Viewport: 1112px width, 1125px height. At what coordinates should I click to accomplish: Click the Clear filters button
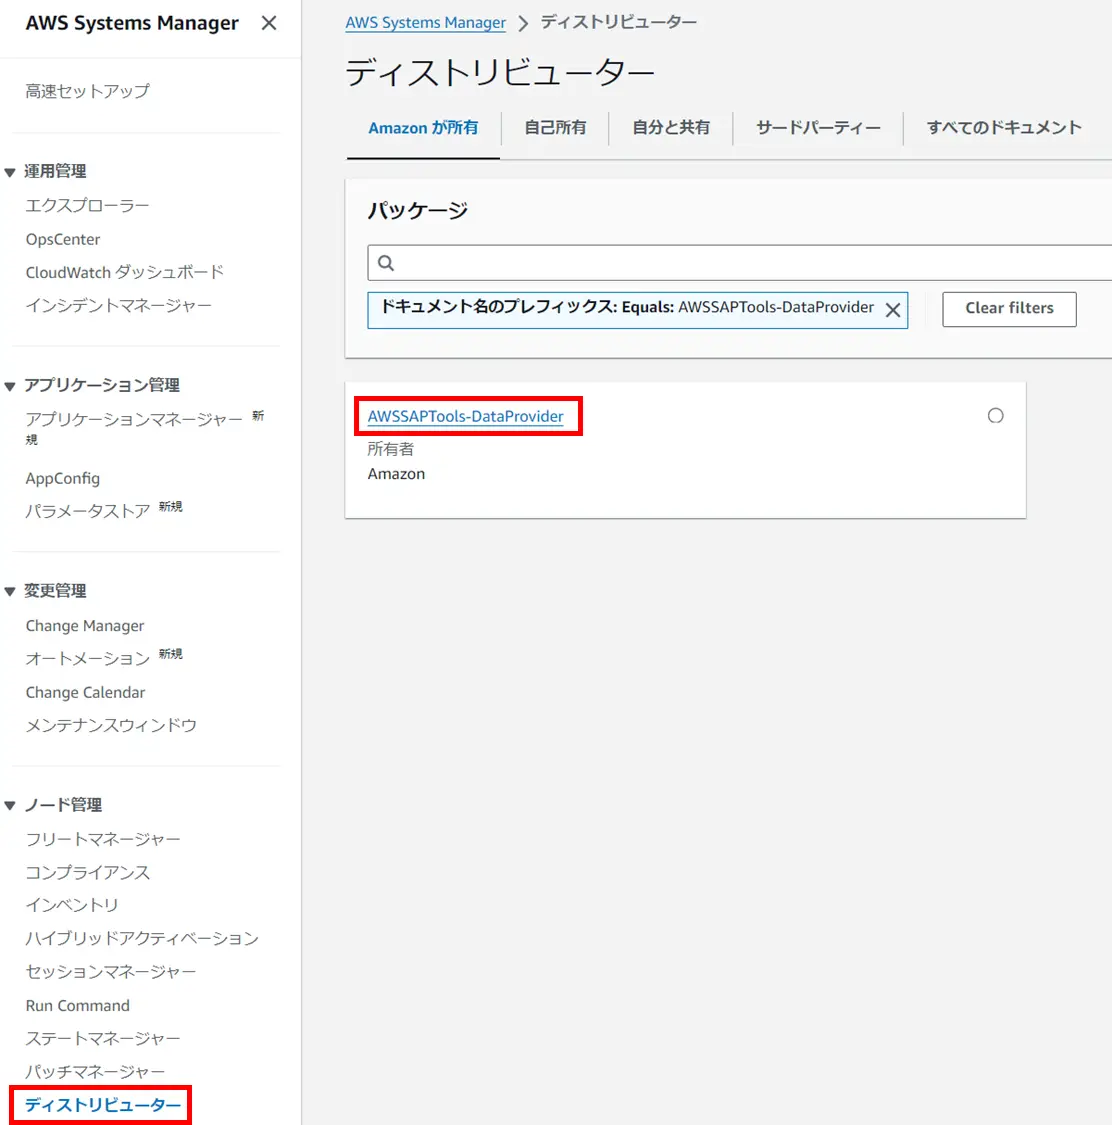pos(1009,309)
